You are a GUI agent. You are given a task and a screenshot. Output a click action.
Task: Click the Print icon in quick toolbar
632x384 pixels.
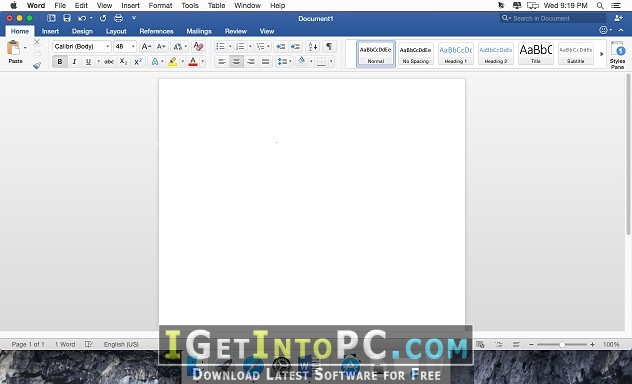pos(118,18)
